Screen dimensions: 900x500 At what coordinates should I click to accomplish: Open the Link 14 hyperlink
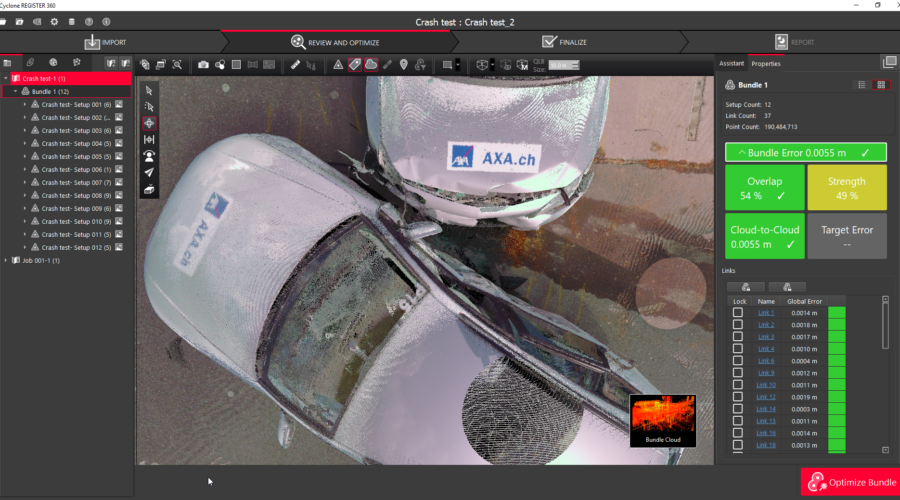point(766,409)
